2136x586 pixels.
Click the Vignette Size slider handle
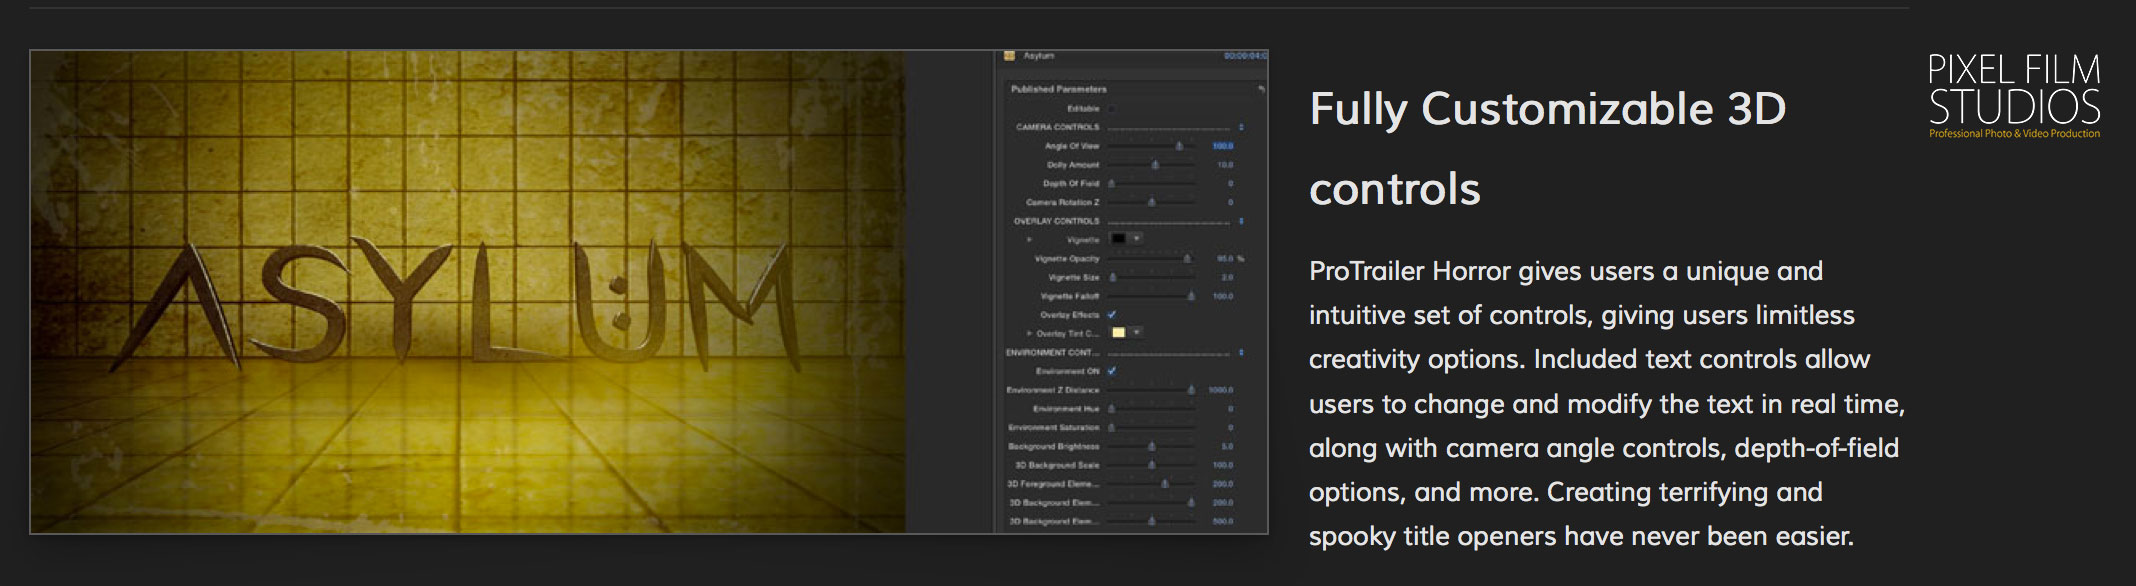coord(1113,277)
